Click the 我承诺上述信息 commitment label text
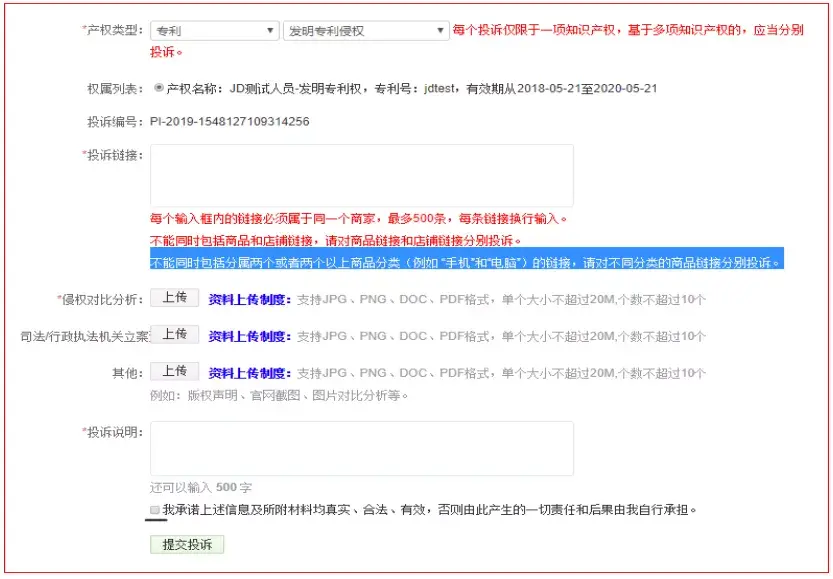This screenshot has width=833, height=579. tap(430, 510)
